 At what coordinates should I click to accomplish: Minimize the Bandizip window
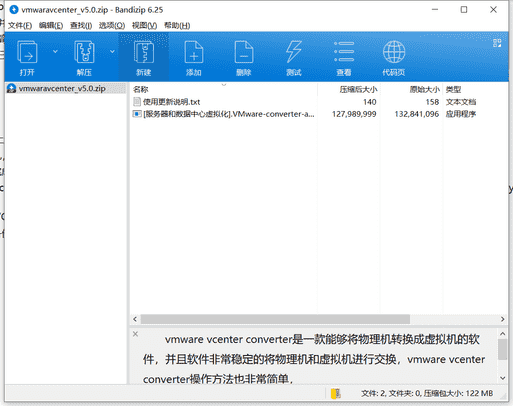435,10
